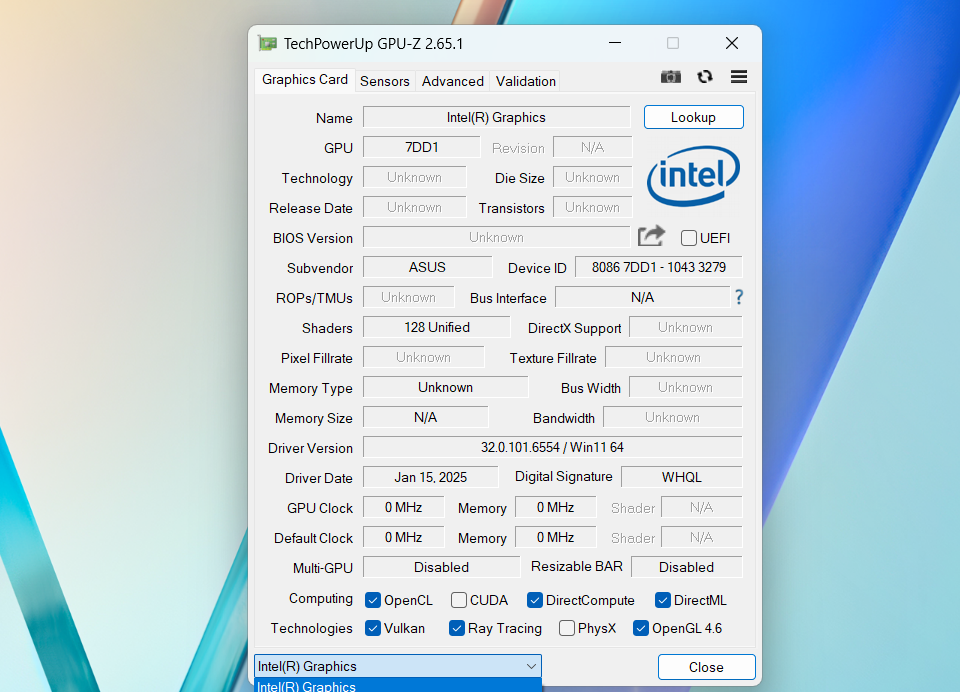This screenshot has height=692, width=960.
Task: Select Intel(R) Graphics in the dropdown list
Action: tap(398, 686)
